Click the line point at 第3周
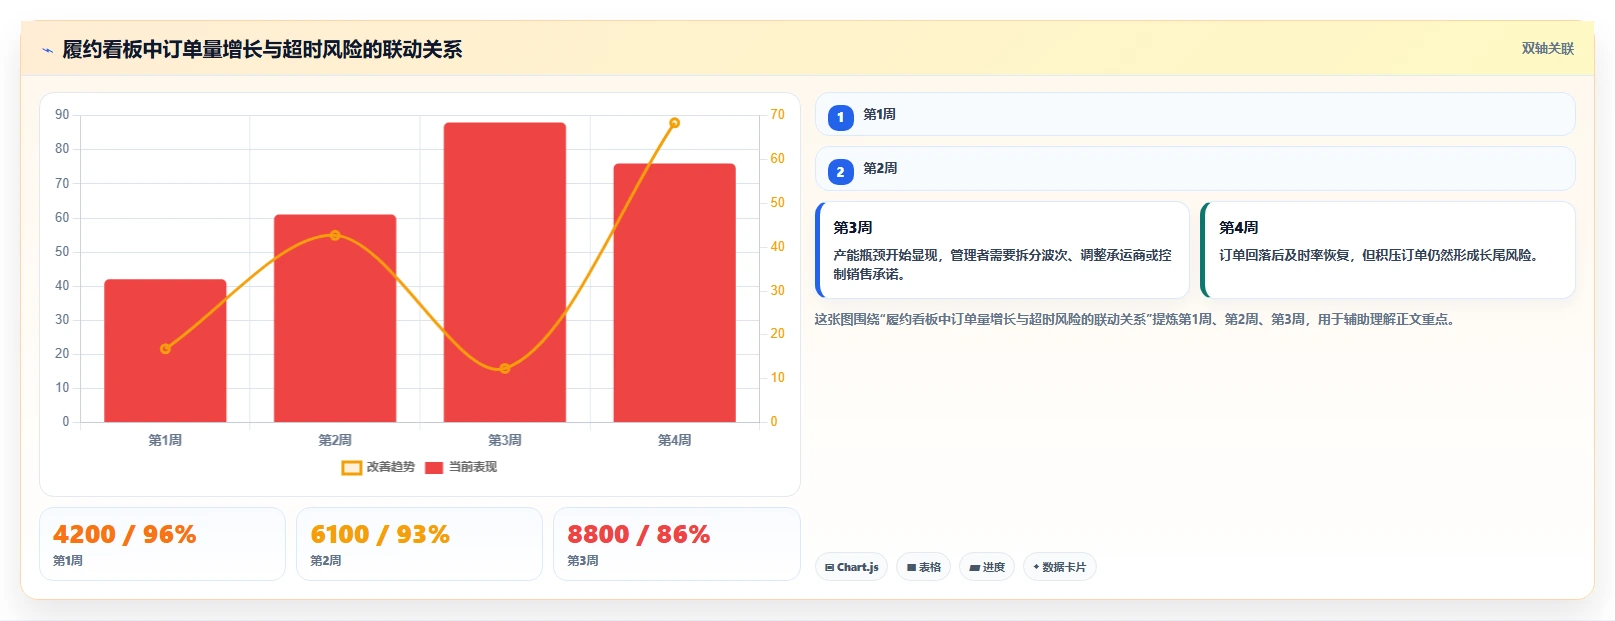The image size is (1615, 621). click(505, 369)
